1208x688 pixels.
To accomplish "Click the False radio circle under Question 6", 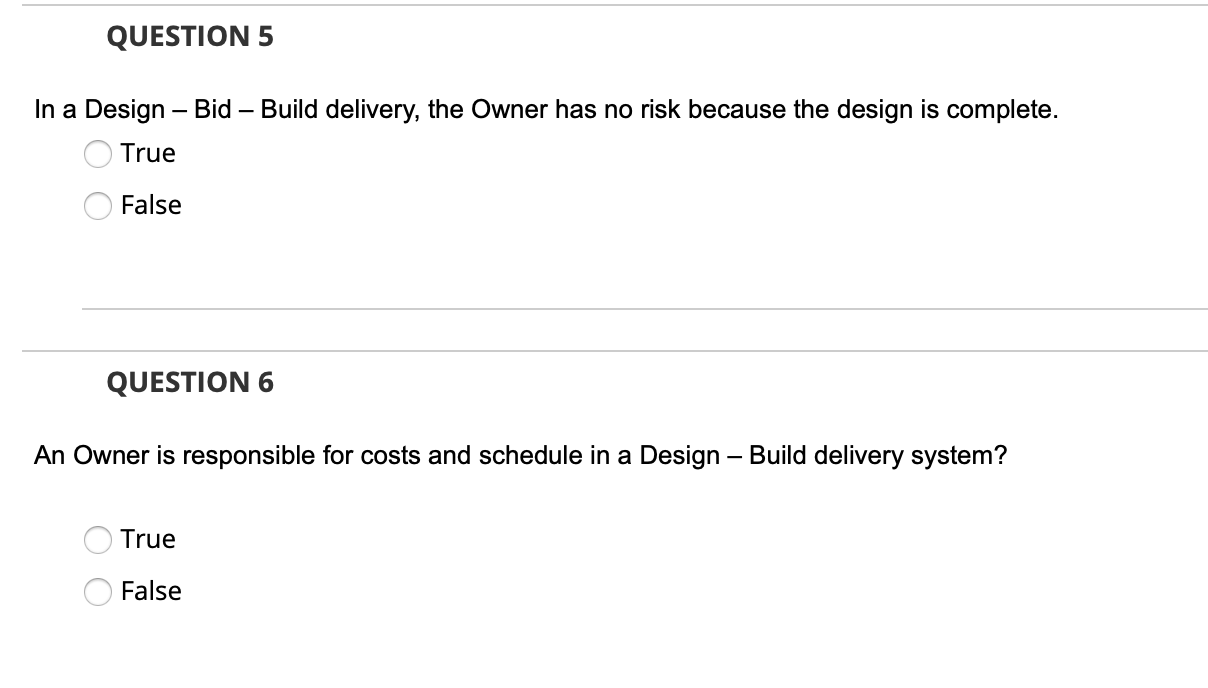I will click(98, 591).
